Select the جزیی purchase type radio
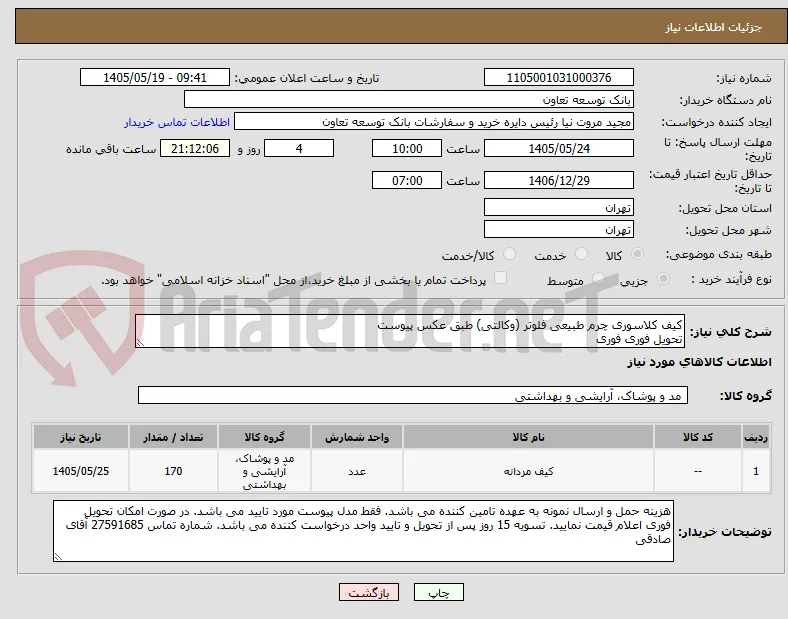Image resolution: width=788 pixels, height=619 pixels. [x=663, y=278]
